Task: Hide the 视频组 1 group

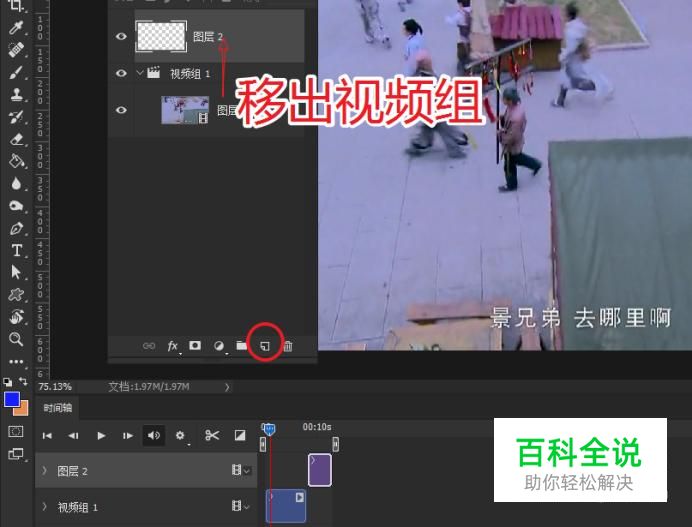Action: (x=121, y=73)
